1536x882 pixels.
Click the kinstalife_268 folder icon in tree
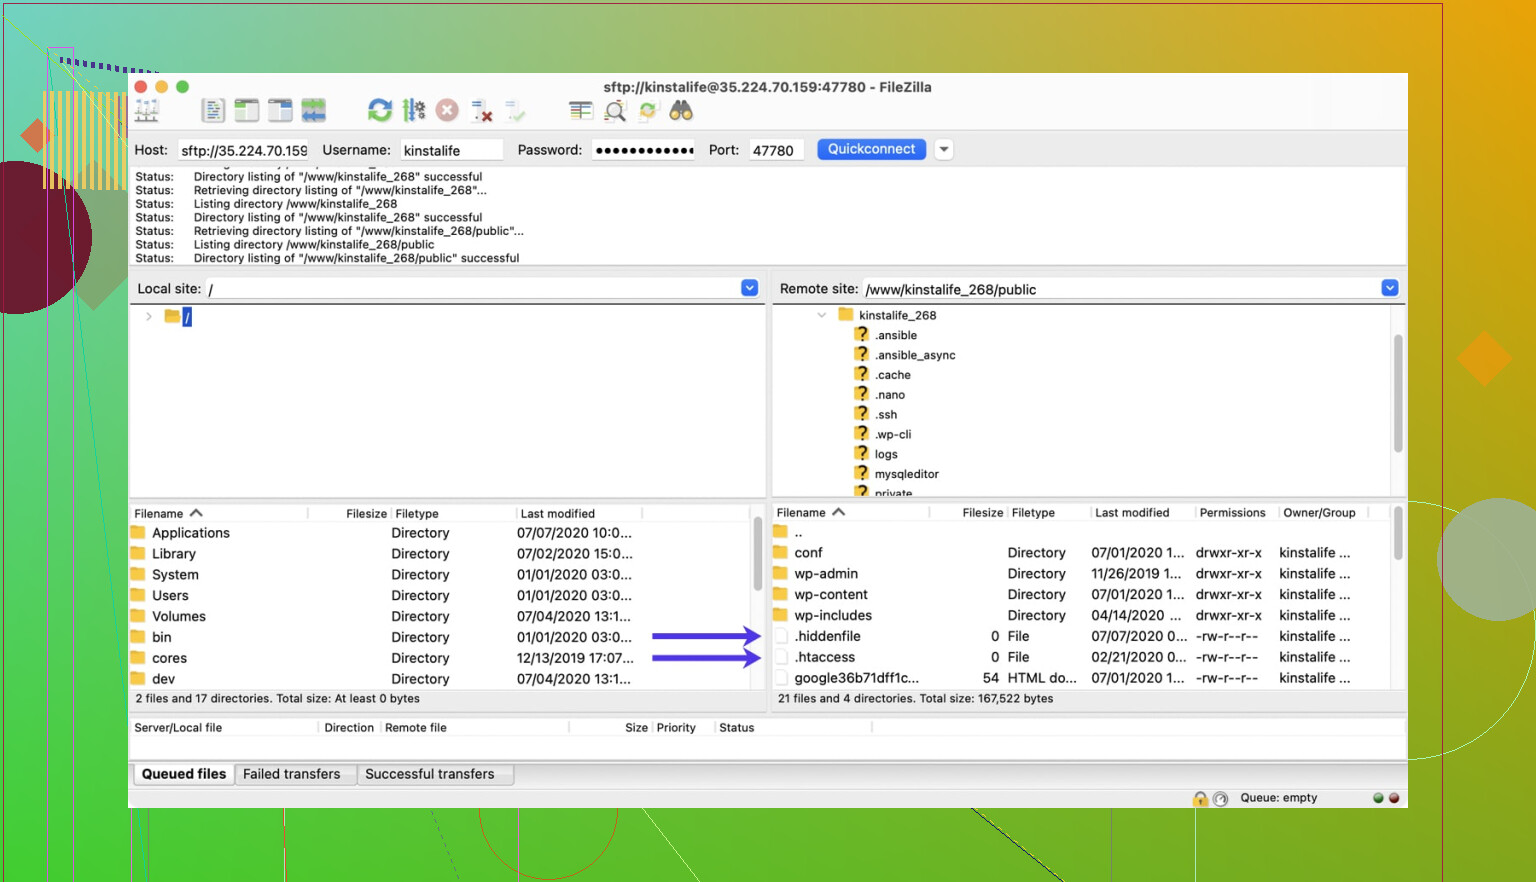click(x=845, y=314)
